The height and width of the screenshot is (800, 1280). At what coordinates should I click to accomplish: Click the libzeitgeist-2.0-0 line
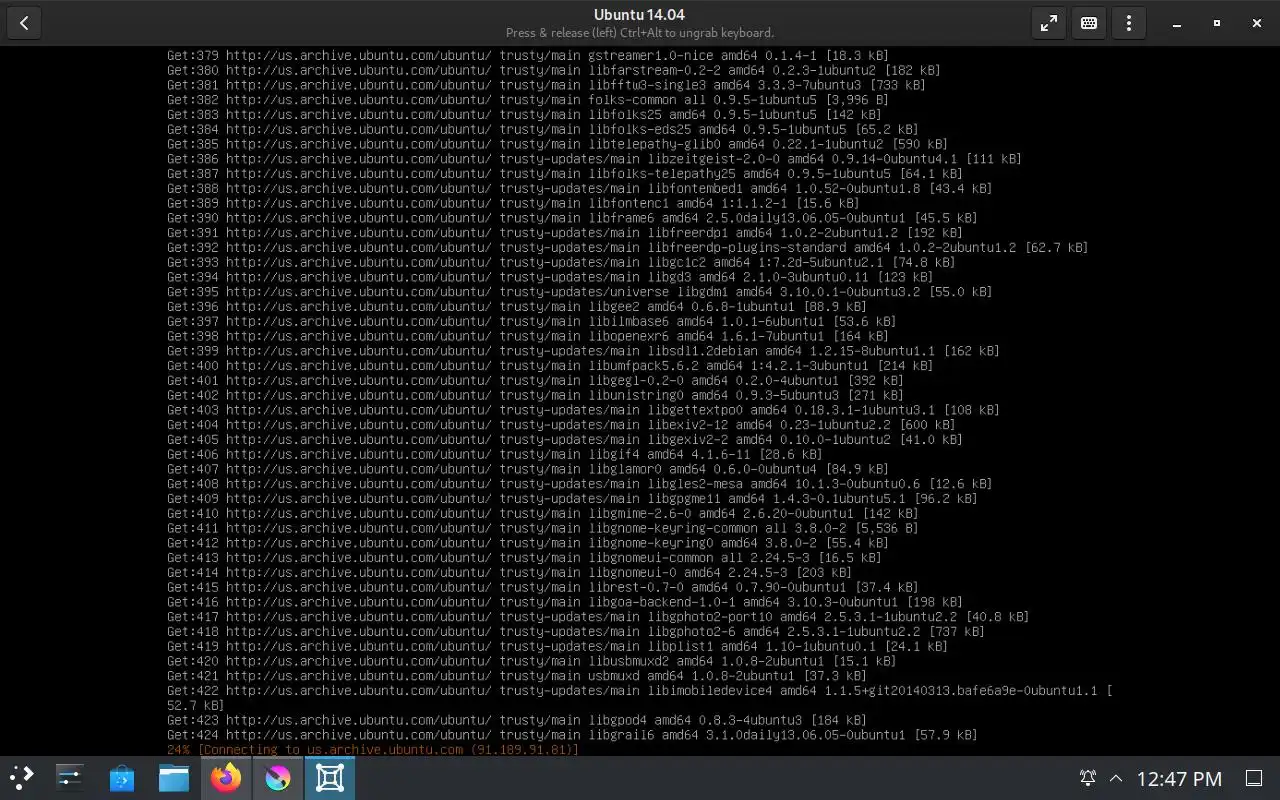click(x=594, y=159)
